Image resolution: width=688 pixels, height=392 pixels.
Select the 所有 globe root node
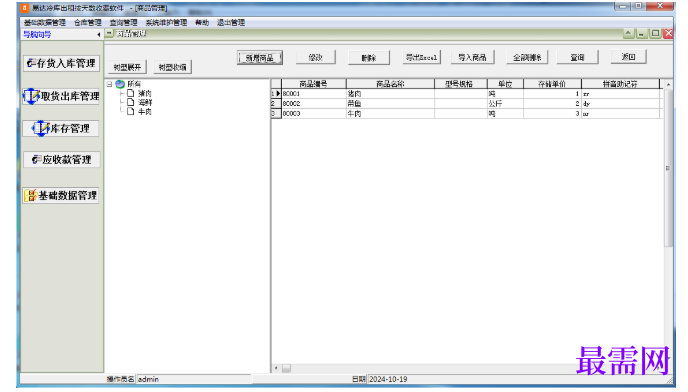click(x=120, y=84)
